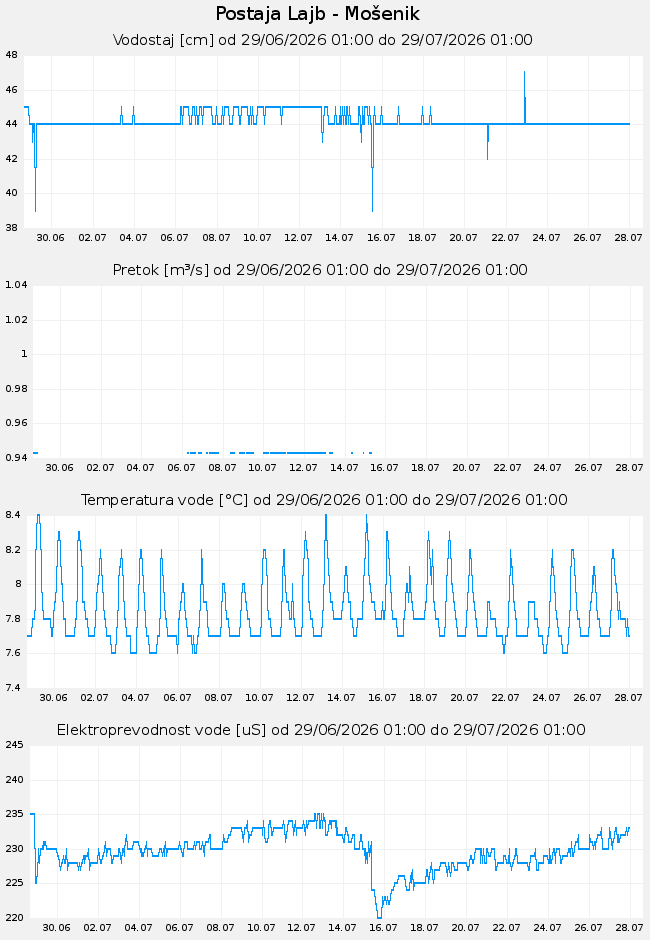Click the 1.04 value label on Pretok axis
The height and width of the screenshot is (940, 650).
16,285
